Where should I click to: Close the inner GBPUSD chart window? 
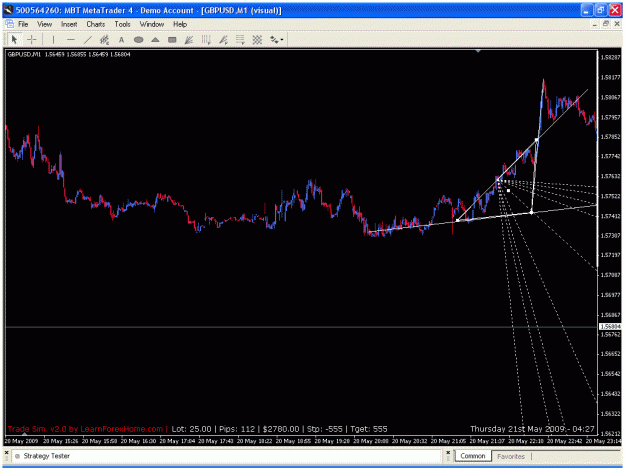point(617,24)
